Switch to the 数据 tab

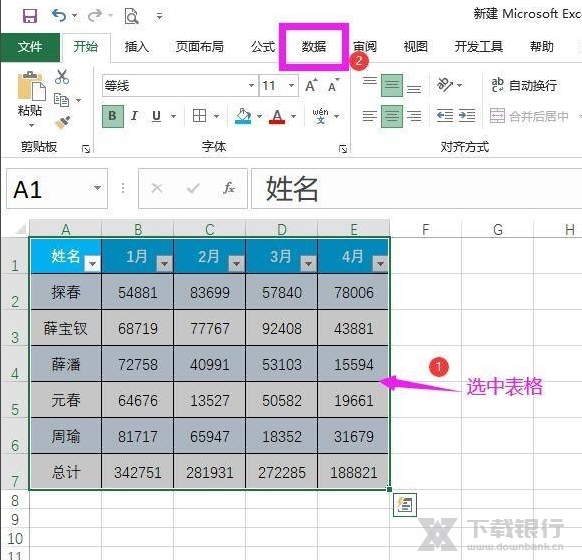pyautogui.click(x=314, y=47)
